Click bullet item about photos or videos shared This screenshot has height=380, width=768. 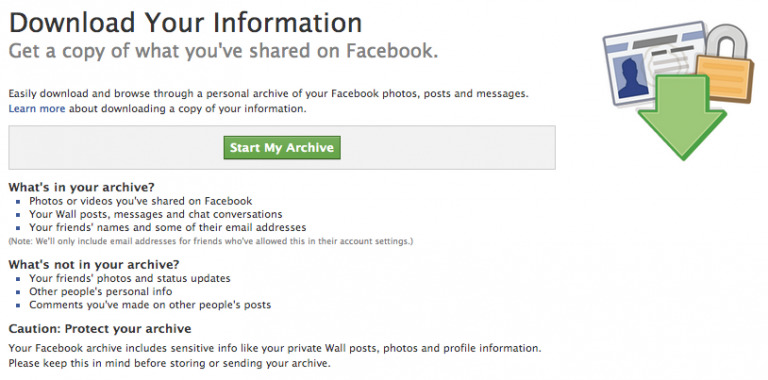(x=141, y=201)
